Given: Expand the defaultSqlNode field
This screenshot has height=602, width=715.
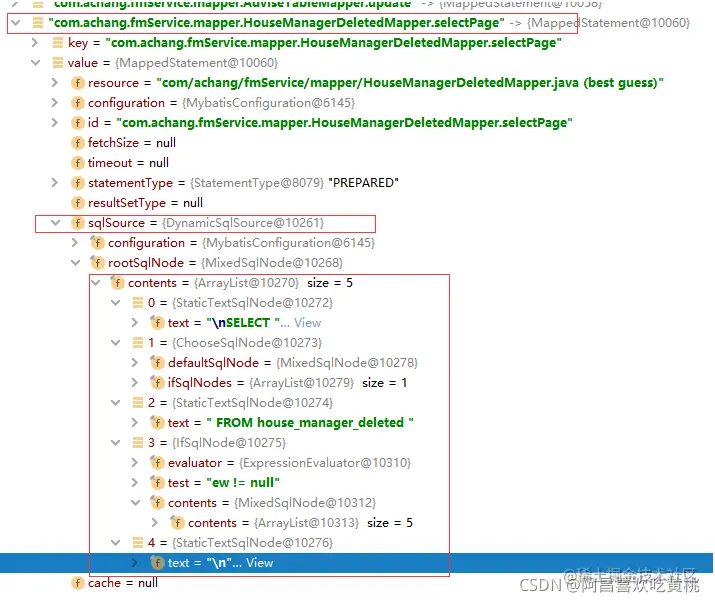Looking at the screenshot, I should (x=135, y=363).
